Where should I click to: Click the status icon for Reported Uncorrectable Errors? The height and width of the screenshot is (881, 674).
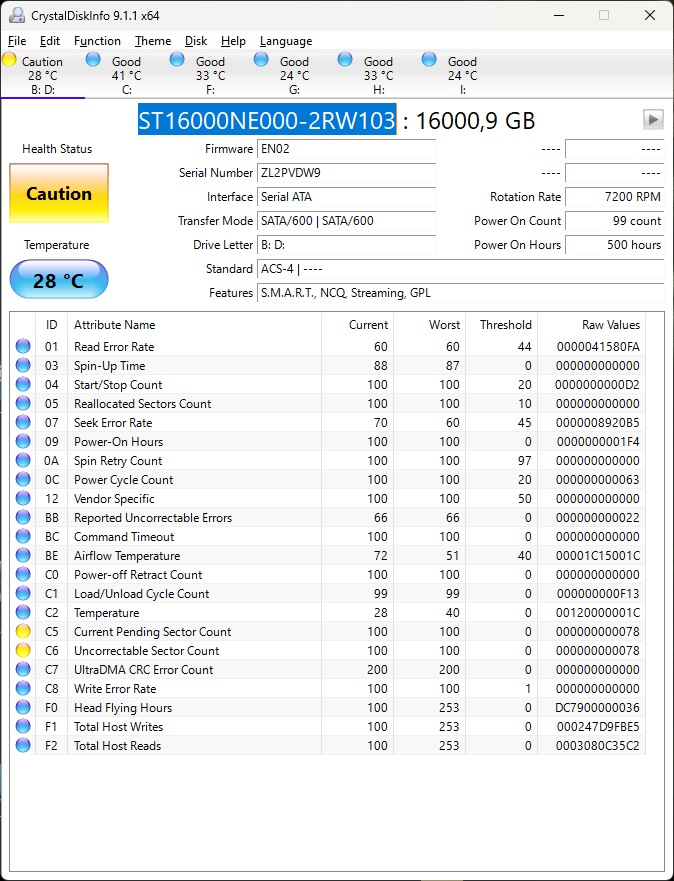click(23, 517)
